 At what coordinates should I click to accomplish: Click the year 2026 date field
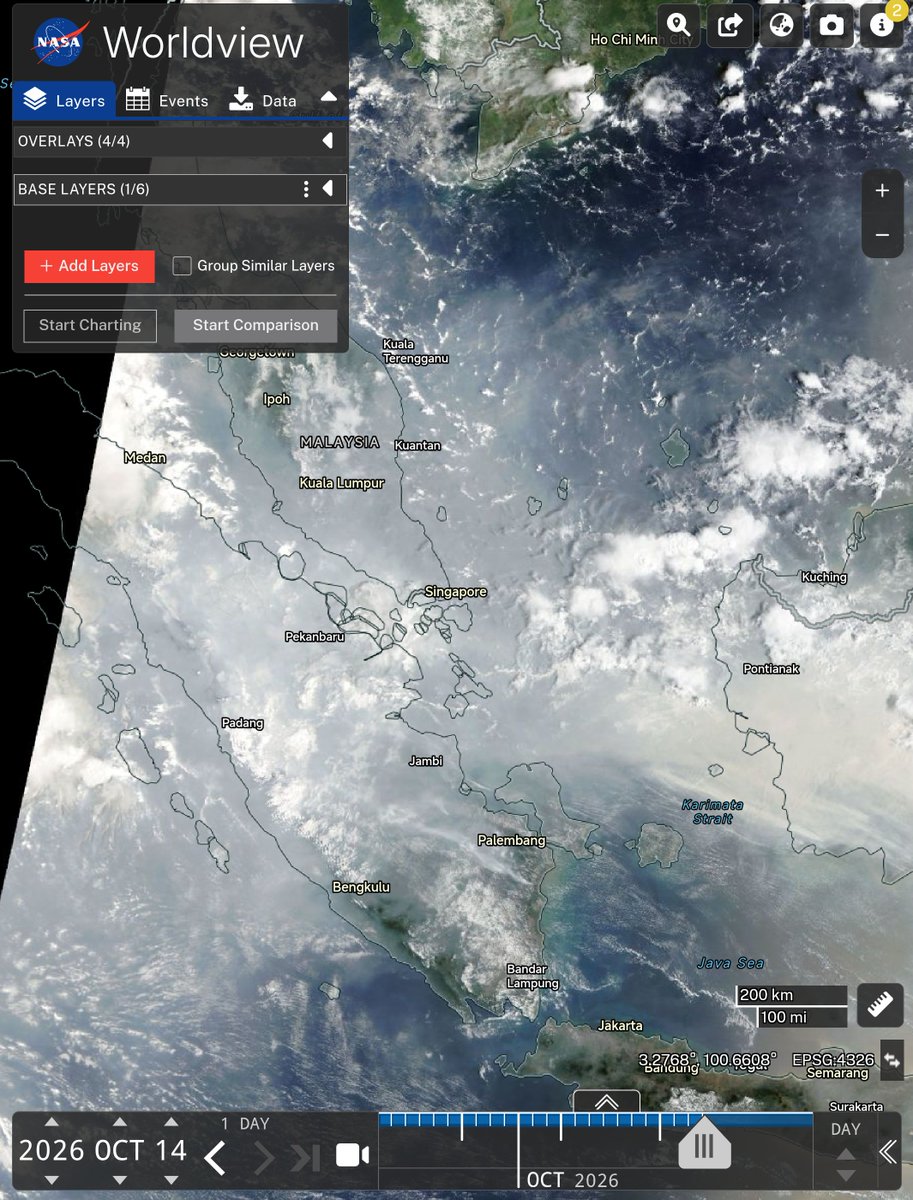pyautogui.click(x=52, y=1151)
